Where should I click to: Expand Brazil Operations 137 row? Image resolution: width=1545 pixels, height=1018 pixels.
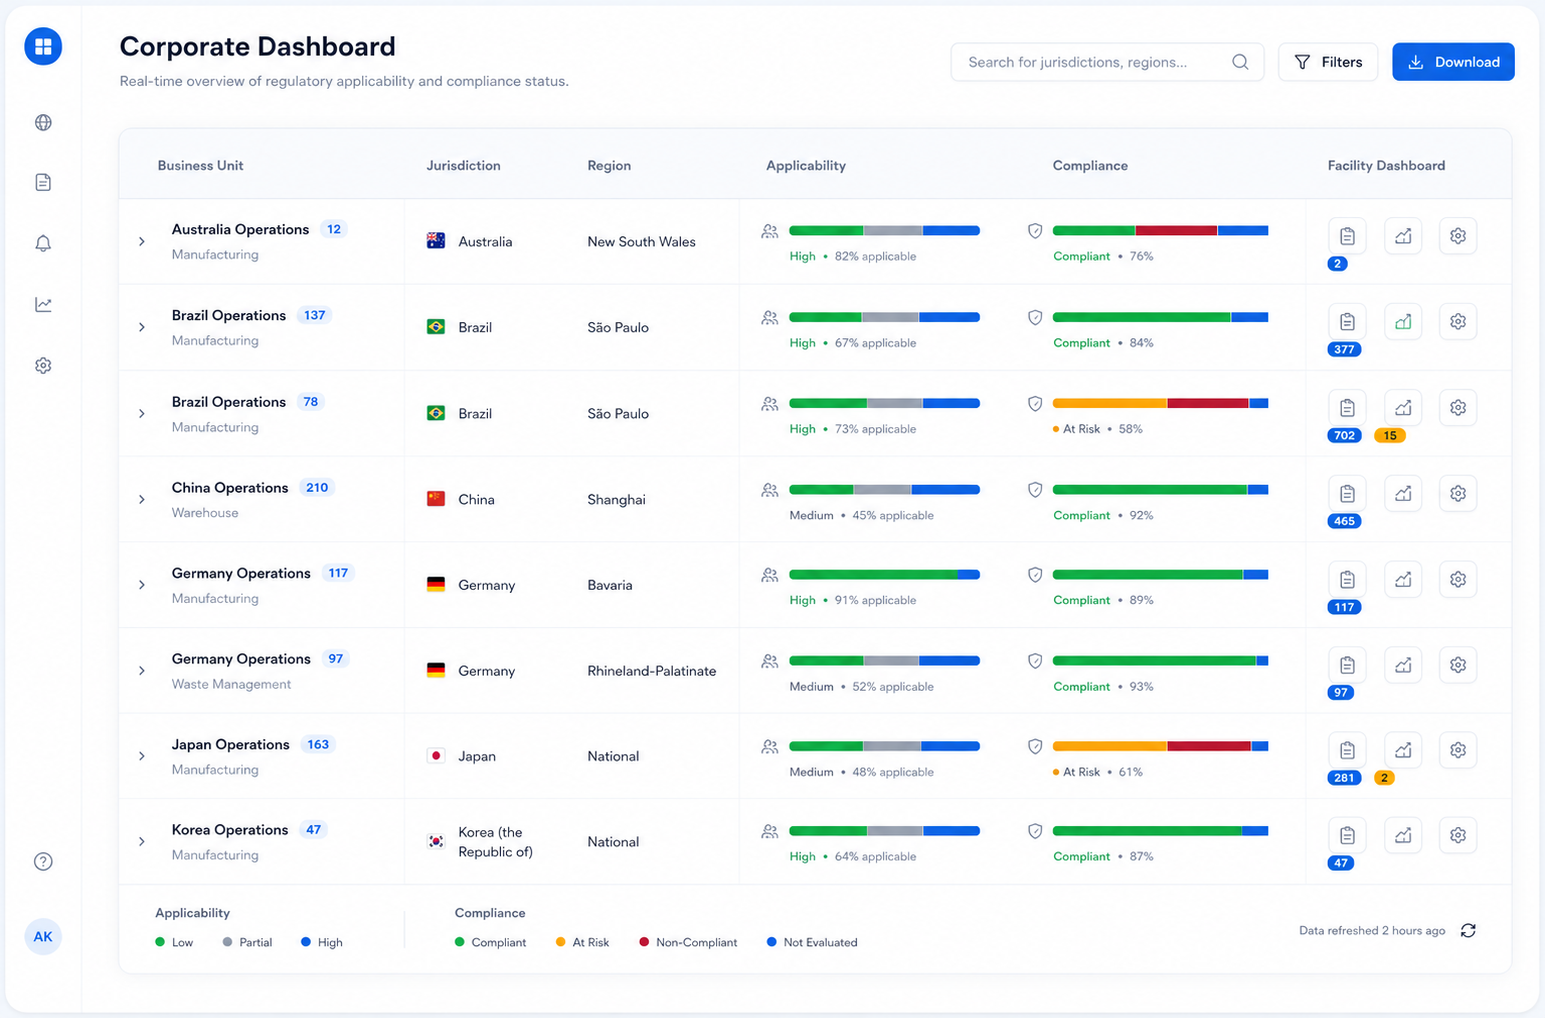click(x=142, y=328)
